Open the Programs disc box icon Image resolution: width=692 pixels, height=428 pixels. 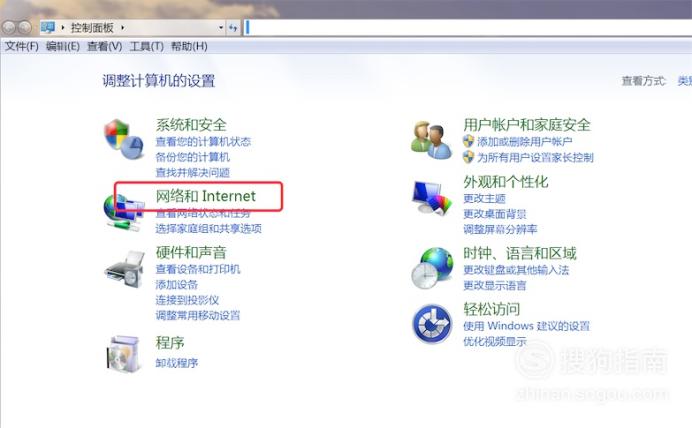(123, 353)
